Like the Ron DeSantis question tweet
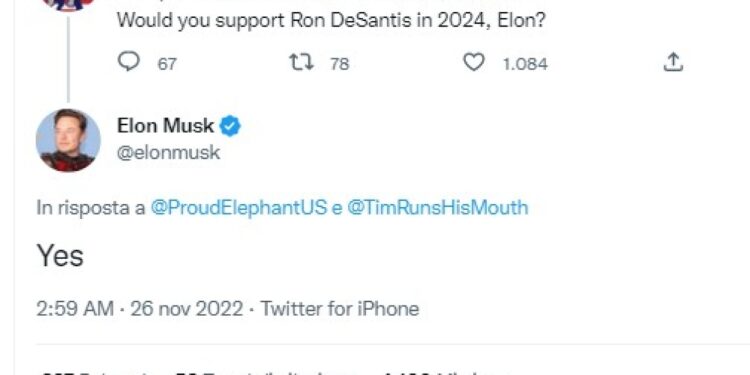This screenshot has height=375, width=750. tap(474, 62)
